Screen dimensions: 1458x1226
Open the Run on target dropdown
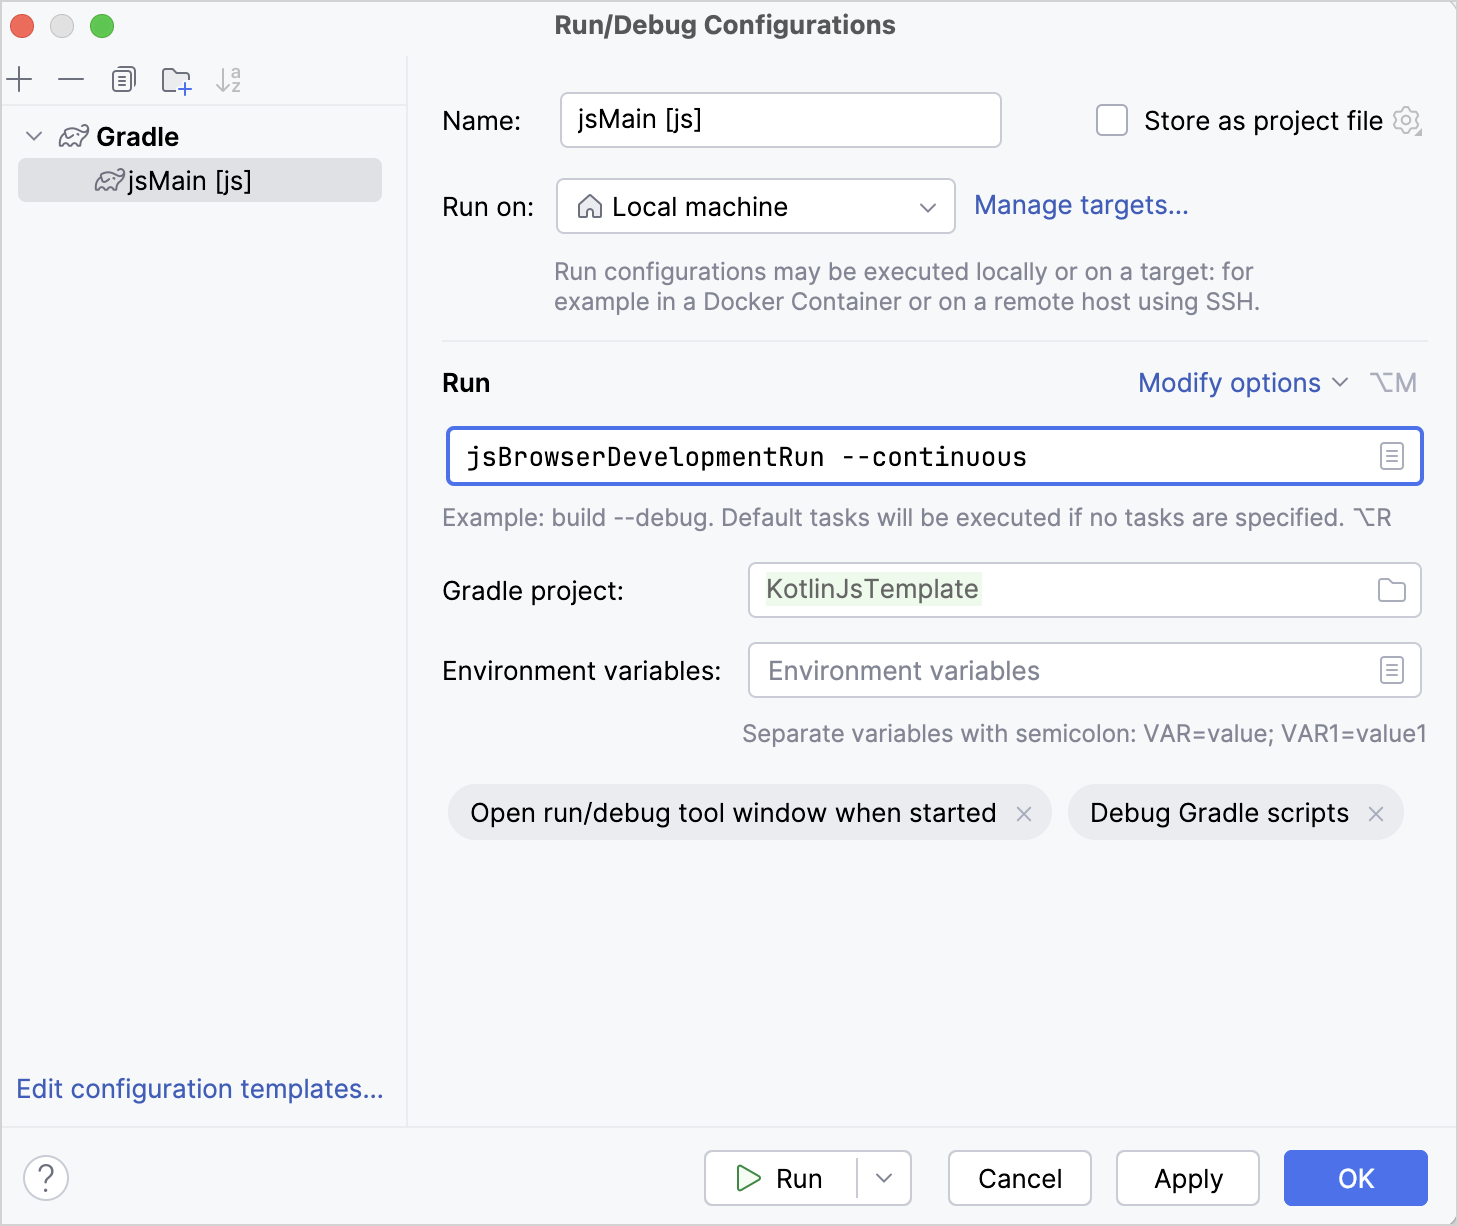coord(927,206)
